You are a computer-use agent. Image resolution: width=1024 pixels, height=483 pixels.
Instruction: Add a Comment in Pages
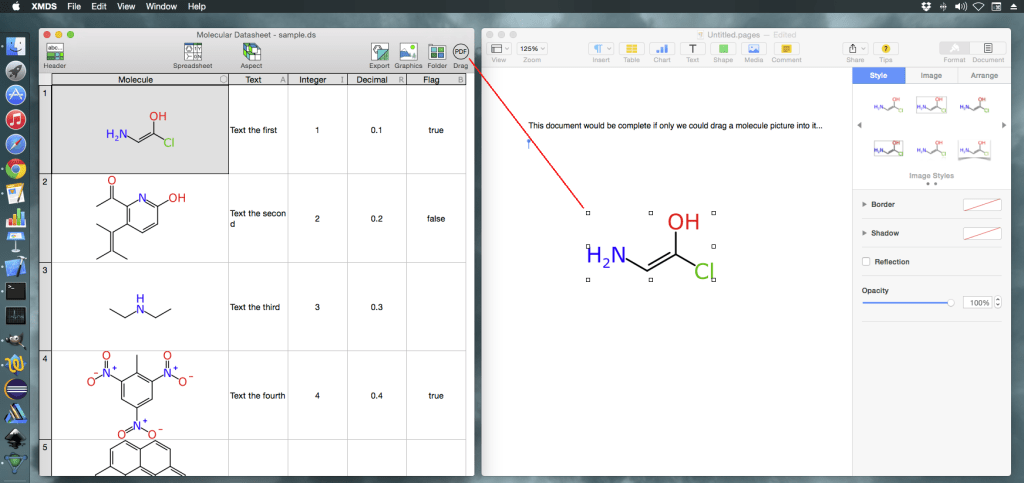coord(786,48)
